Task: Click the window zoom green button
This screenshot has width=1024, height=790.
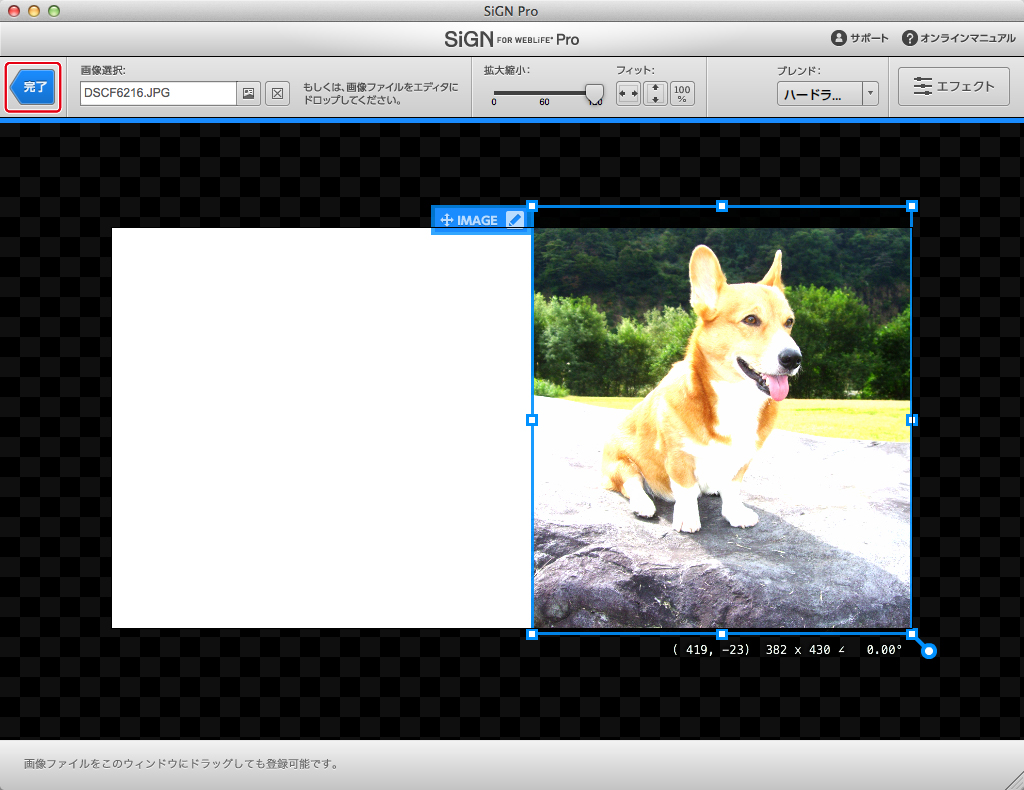Action: pyautogui.click(x=54, y=10)
